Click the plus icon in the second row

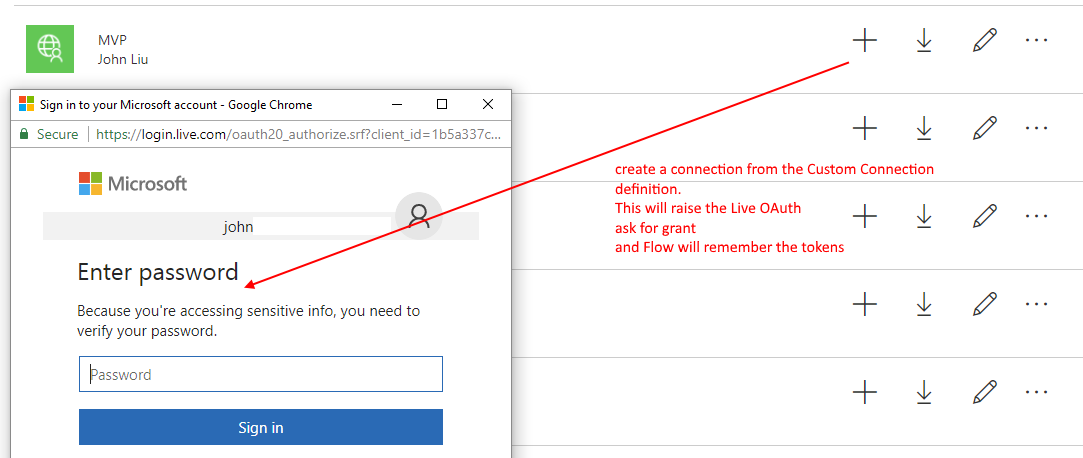click(x=864, y=128)
